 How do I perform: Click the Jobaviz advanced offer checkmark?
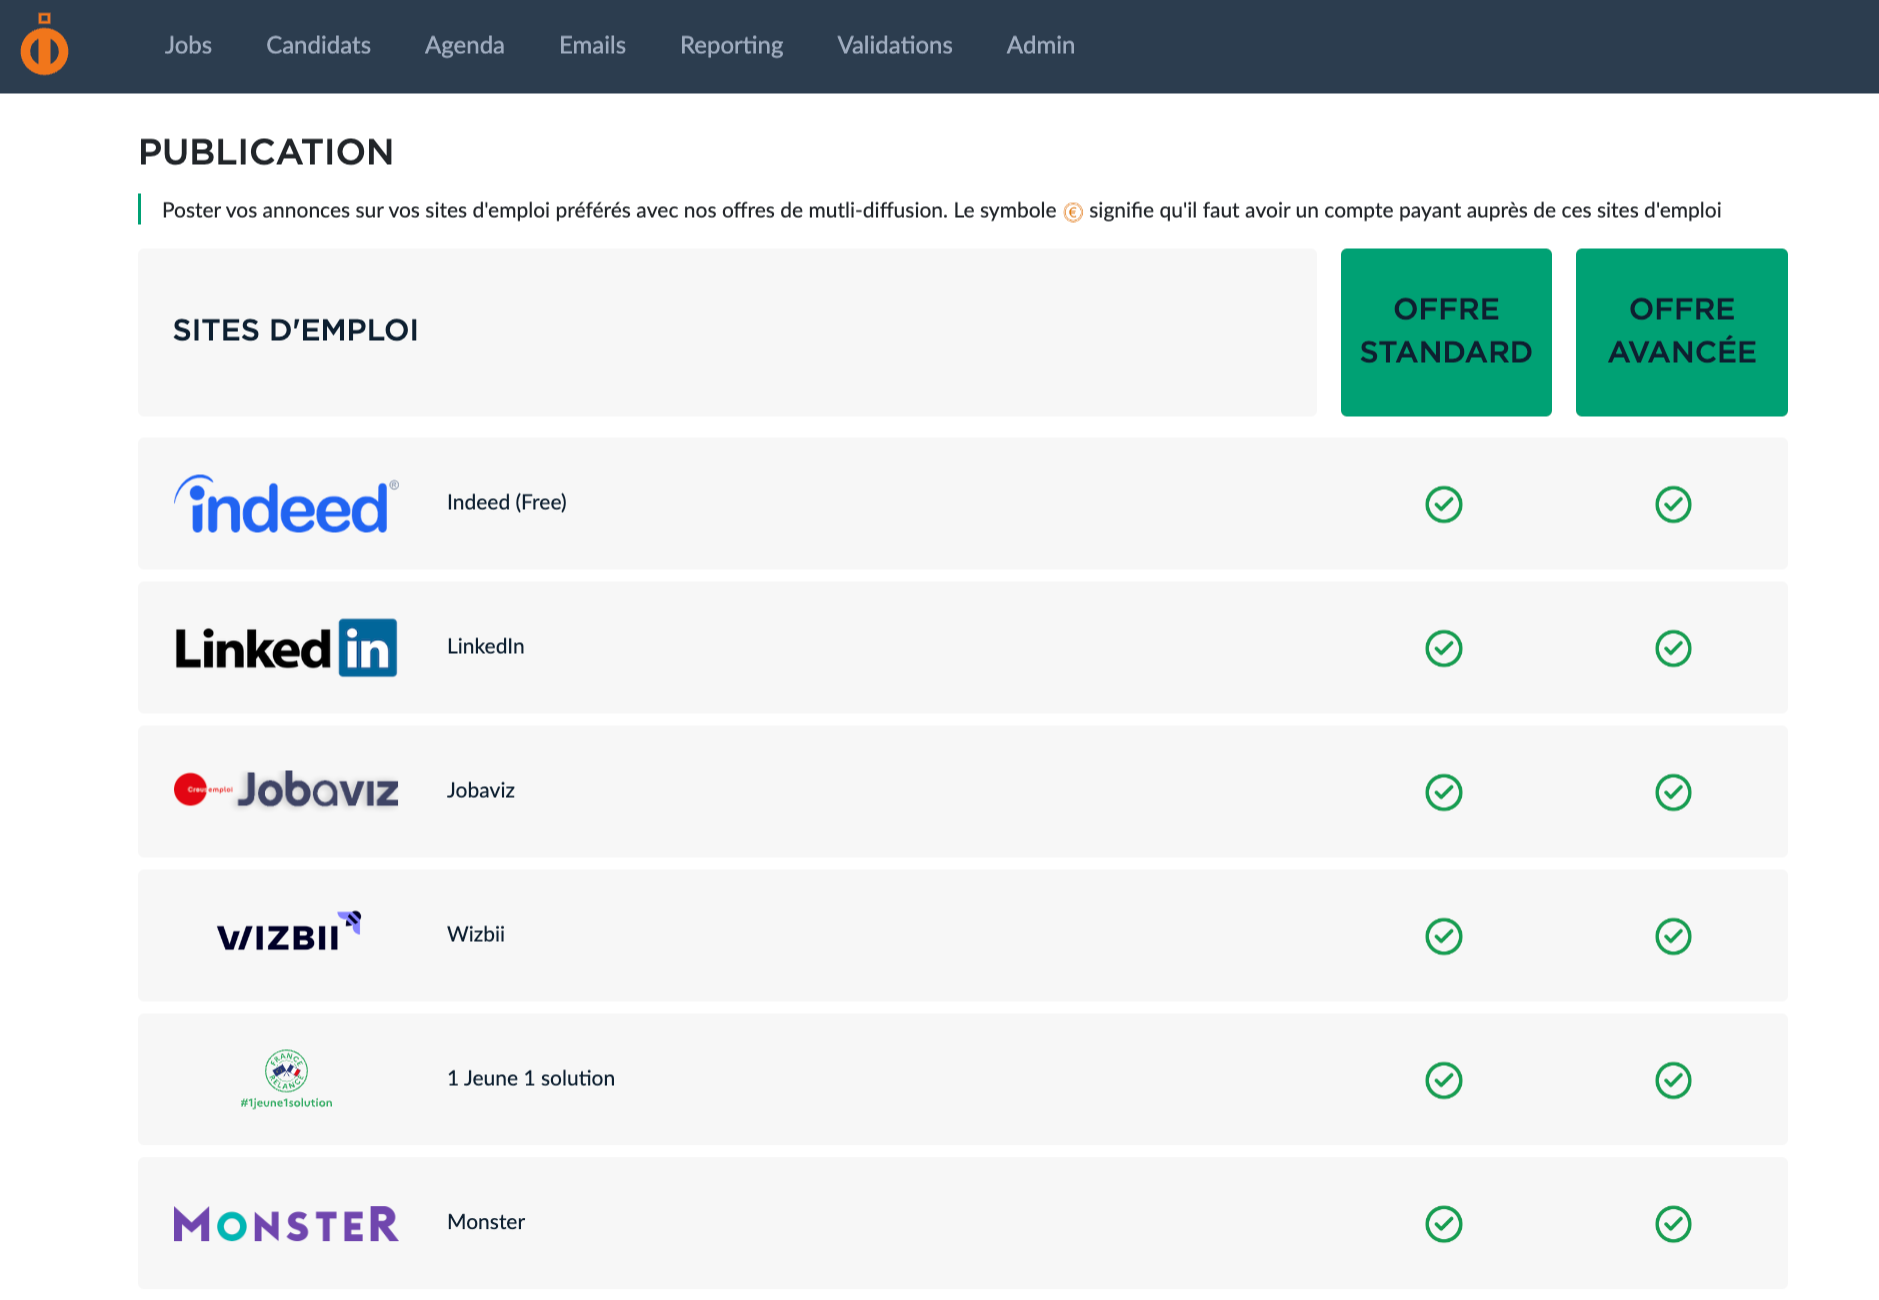click(1673, 792)
